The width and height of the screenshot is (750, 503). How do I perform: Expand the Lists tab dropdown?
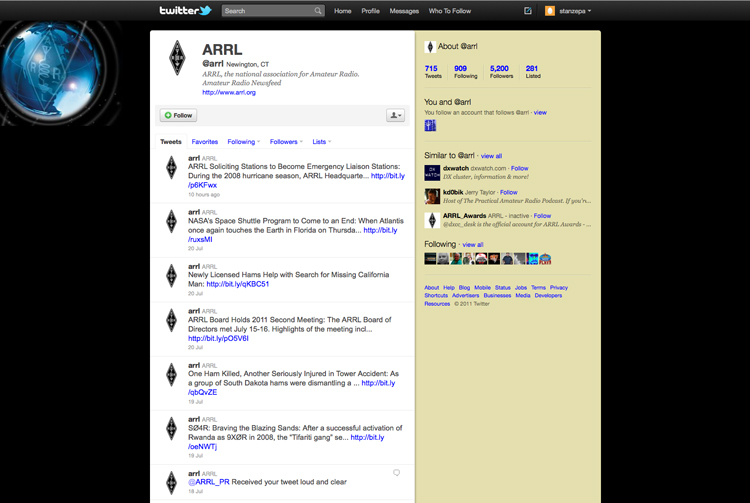click(x=321, y=142)
